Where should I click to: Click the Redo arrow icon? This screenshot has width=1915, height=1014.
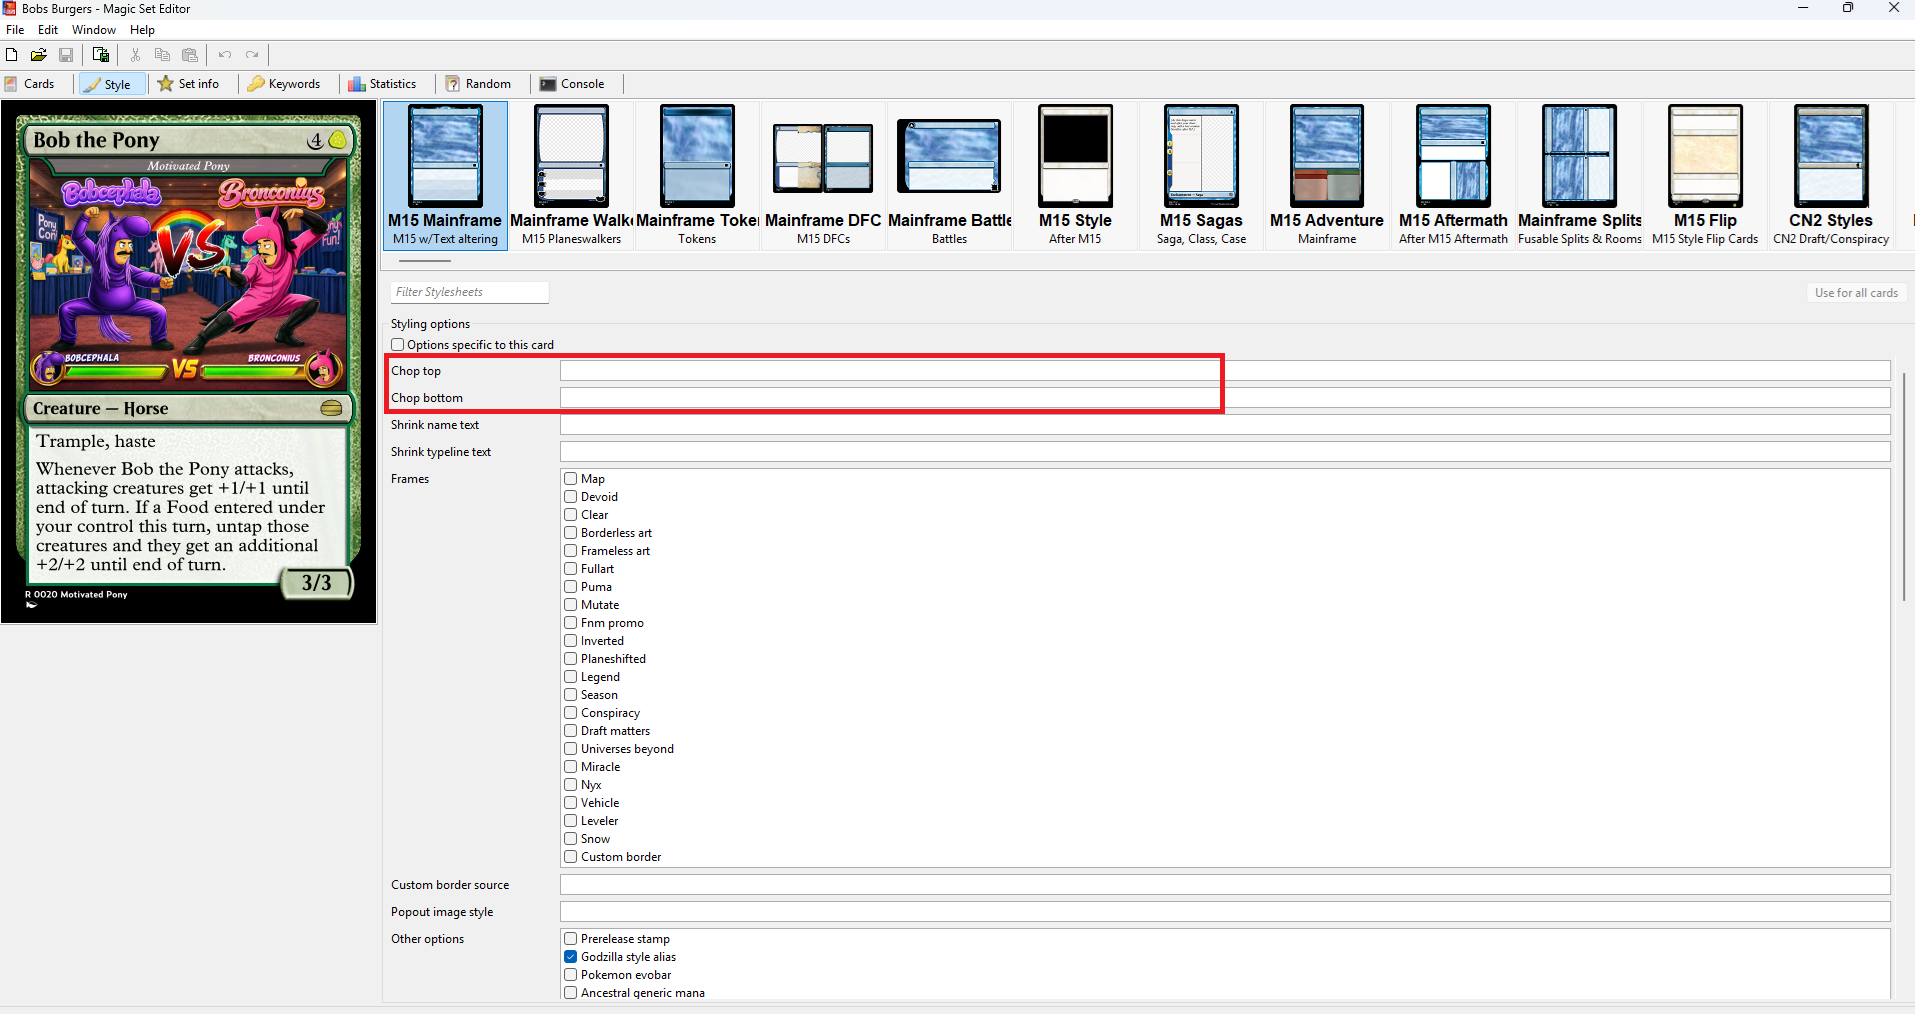point(252,55)
